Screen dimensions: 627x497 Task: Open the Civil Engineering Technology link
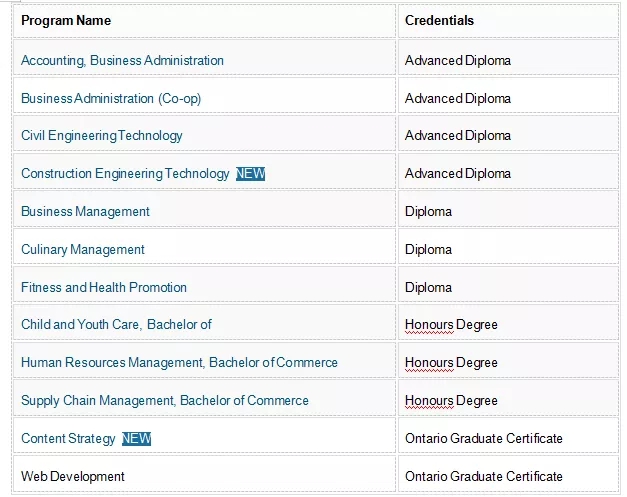pos(102,135)
